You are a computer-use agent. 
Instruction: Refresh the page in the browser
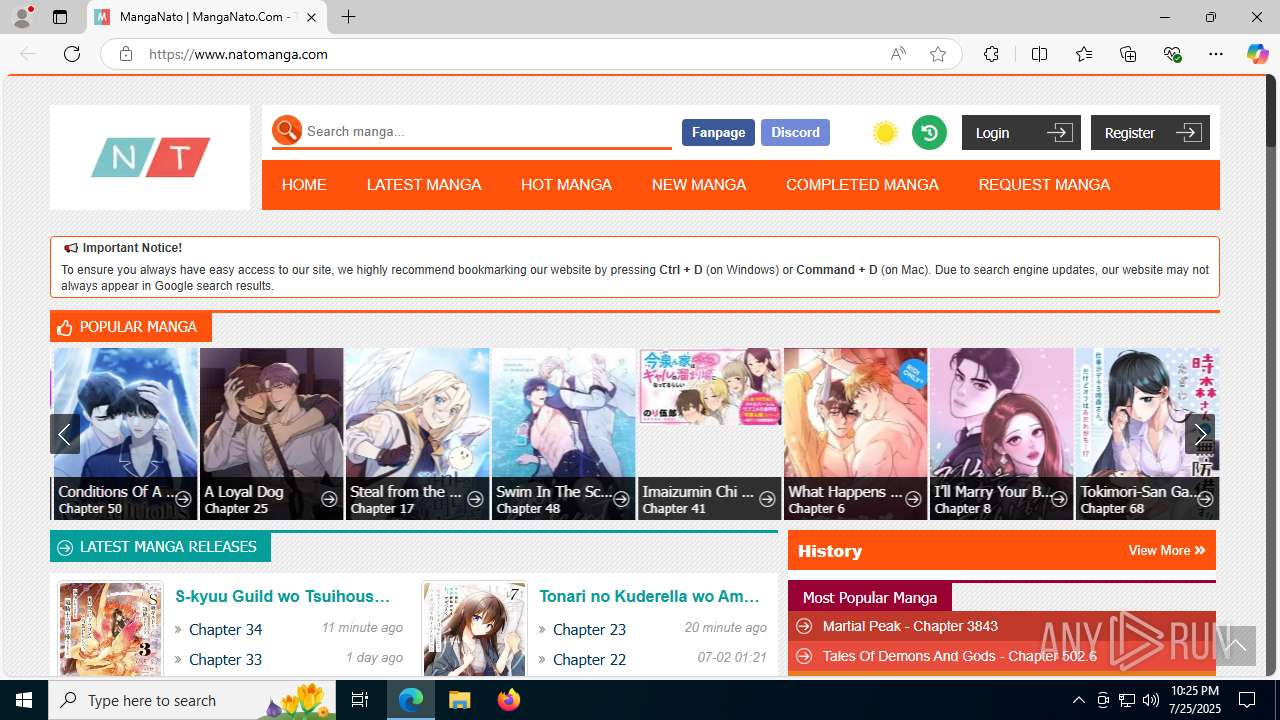click(72, 54)
